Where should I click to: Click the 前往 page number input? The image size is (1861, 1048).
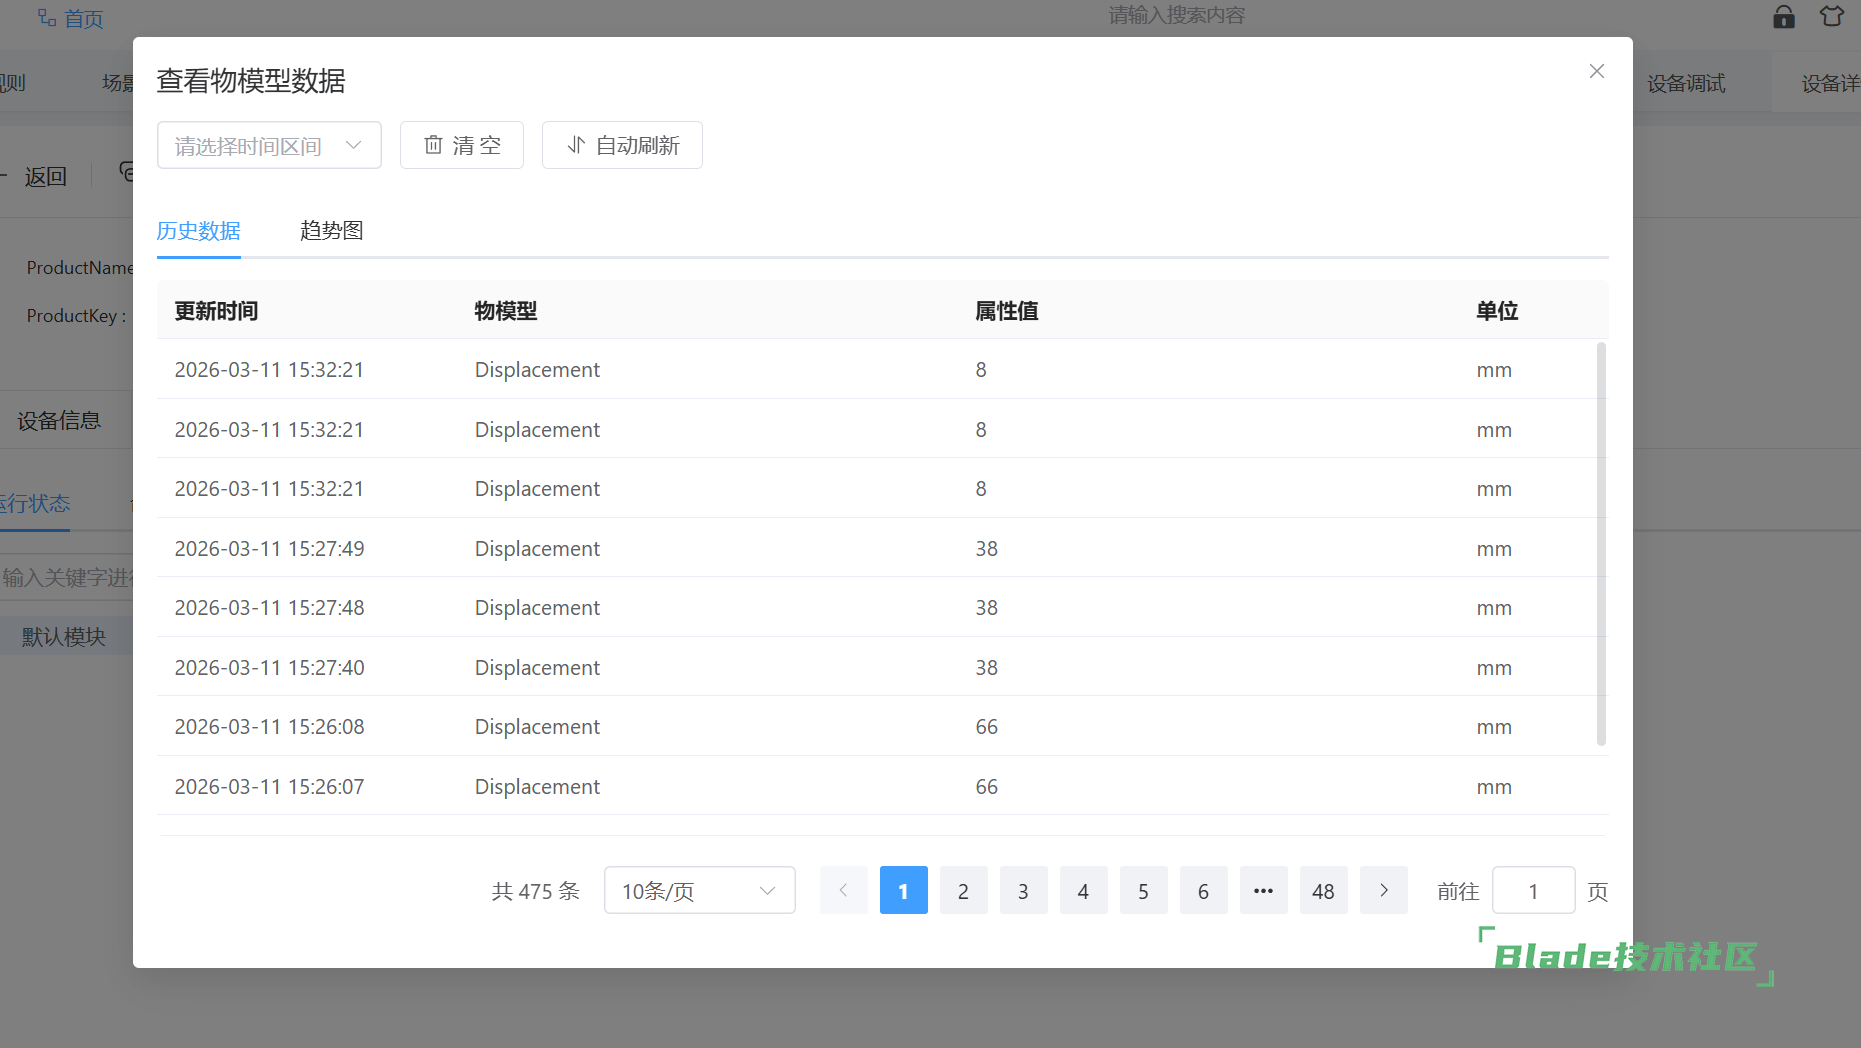click(x=1532, y=890)
